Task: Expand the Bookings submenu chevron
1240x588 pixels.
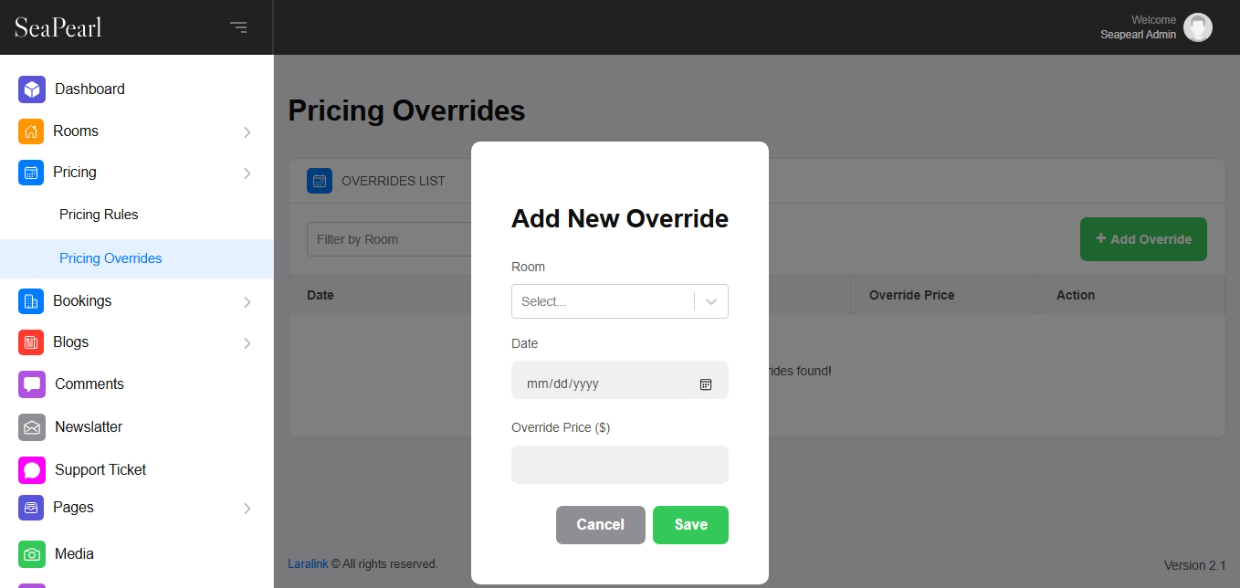Action: [247, 302]
